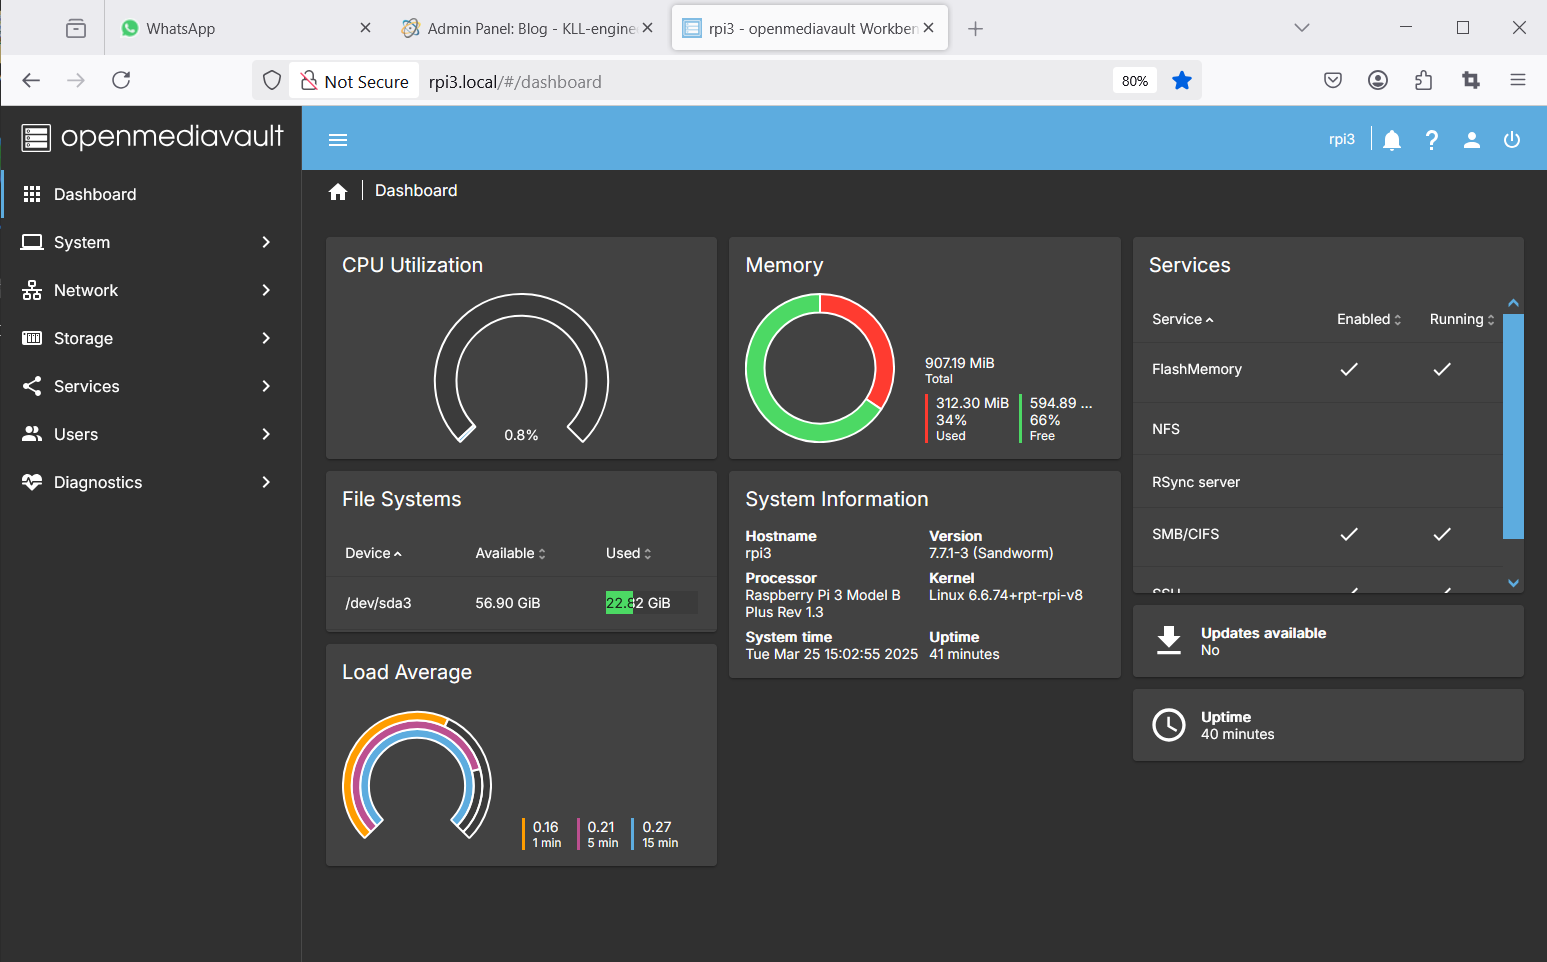Click the tracking protection shield icon
Image resolution: width=1547 pixels, height=962 pixels.
[272, 81]
